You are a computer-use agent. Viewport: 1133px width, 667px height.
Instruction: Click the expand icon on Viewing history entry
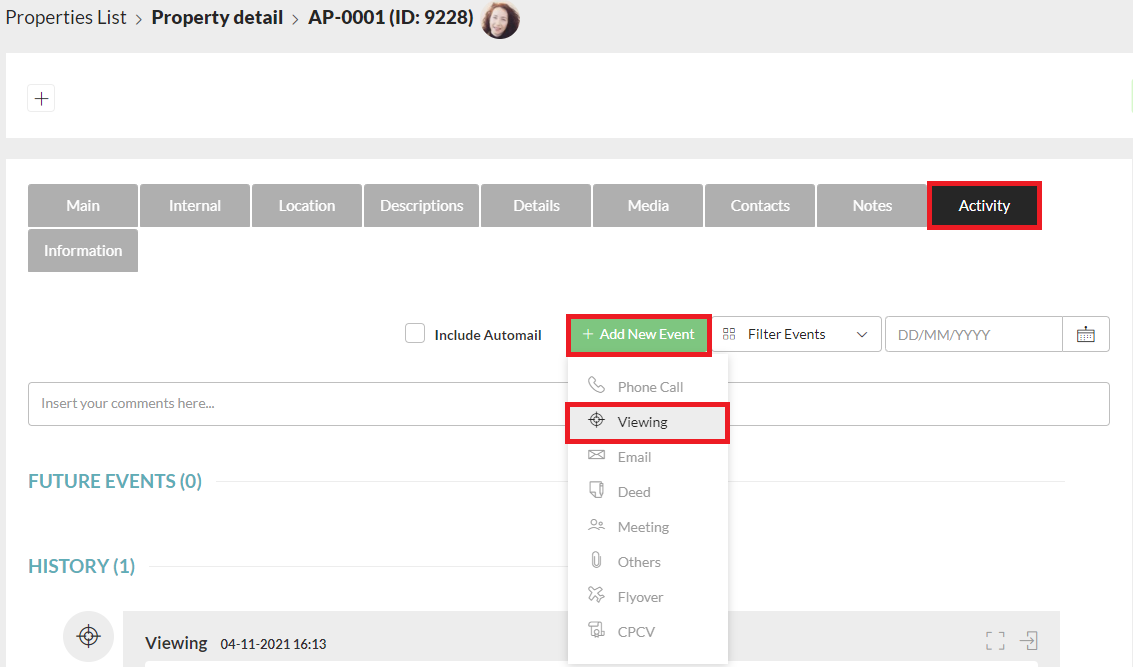pyautogui.click(x=994, y=641)
